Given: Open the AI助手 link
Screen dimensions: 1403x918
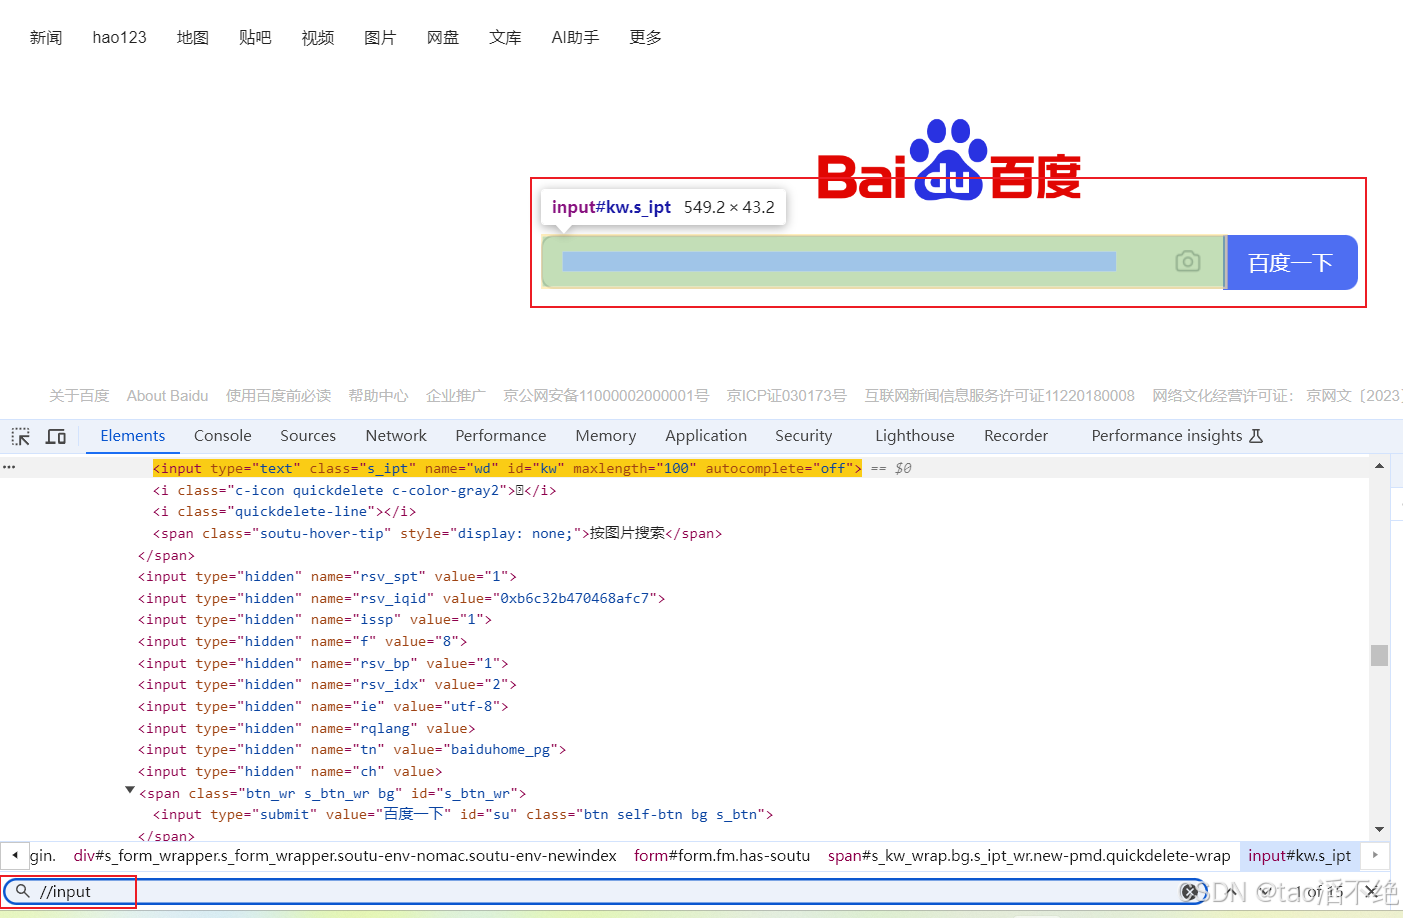Looking at the screenshot, I should pos(575,37).
